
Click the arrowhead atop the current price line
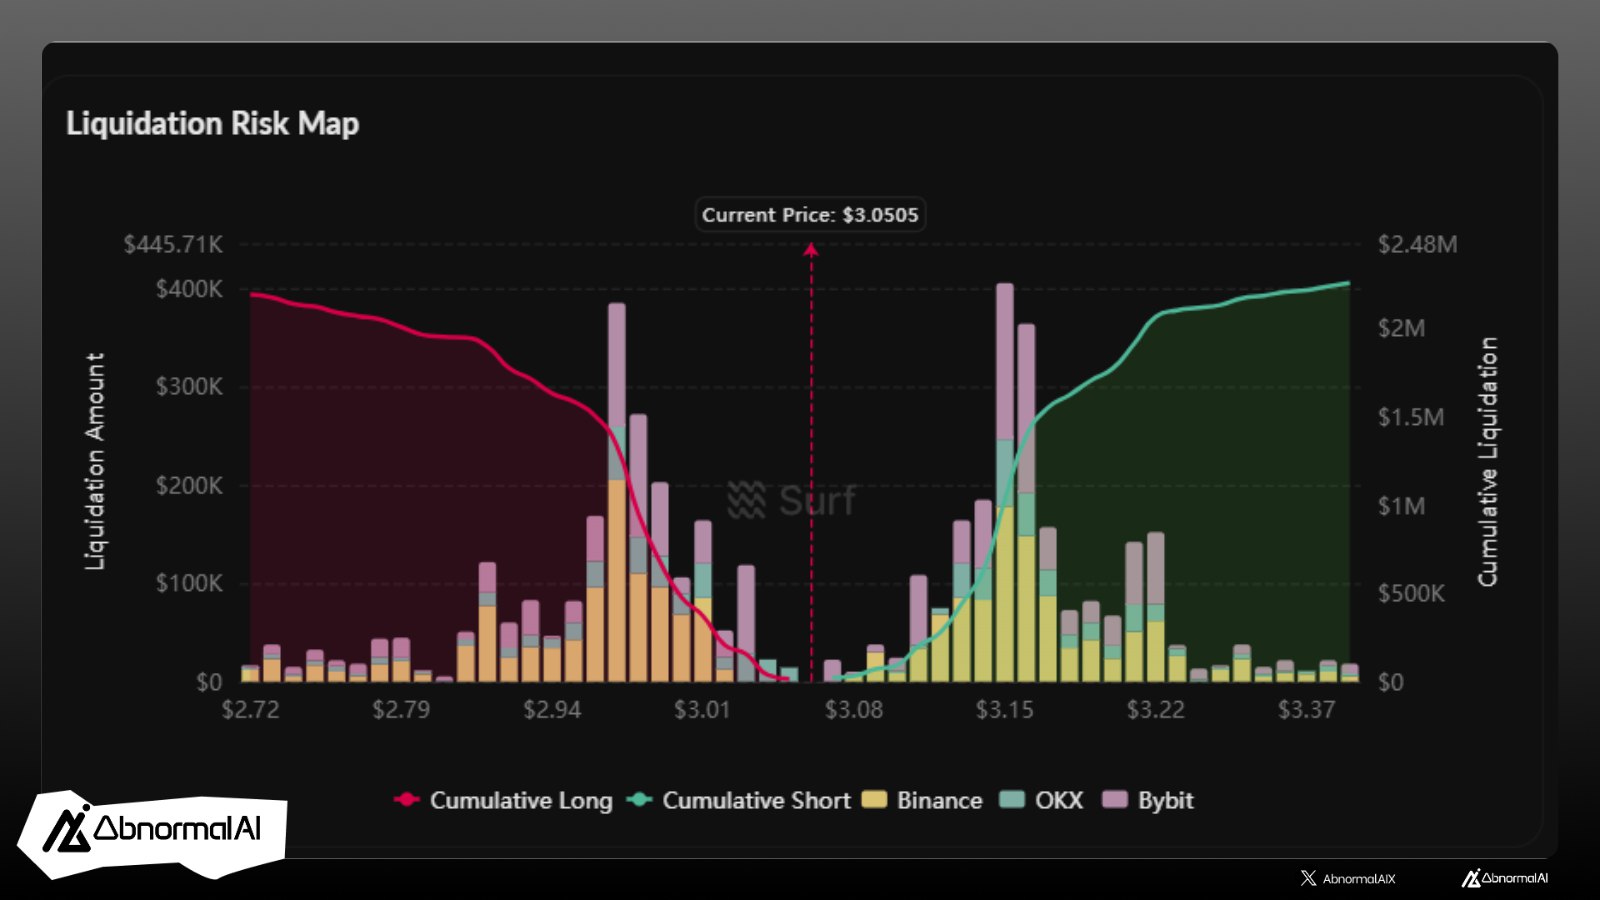(811, 249)
